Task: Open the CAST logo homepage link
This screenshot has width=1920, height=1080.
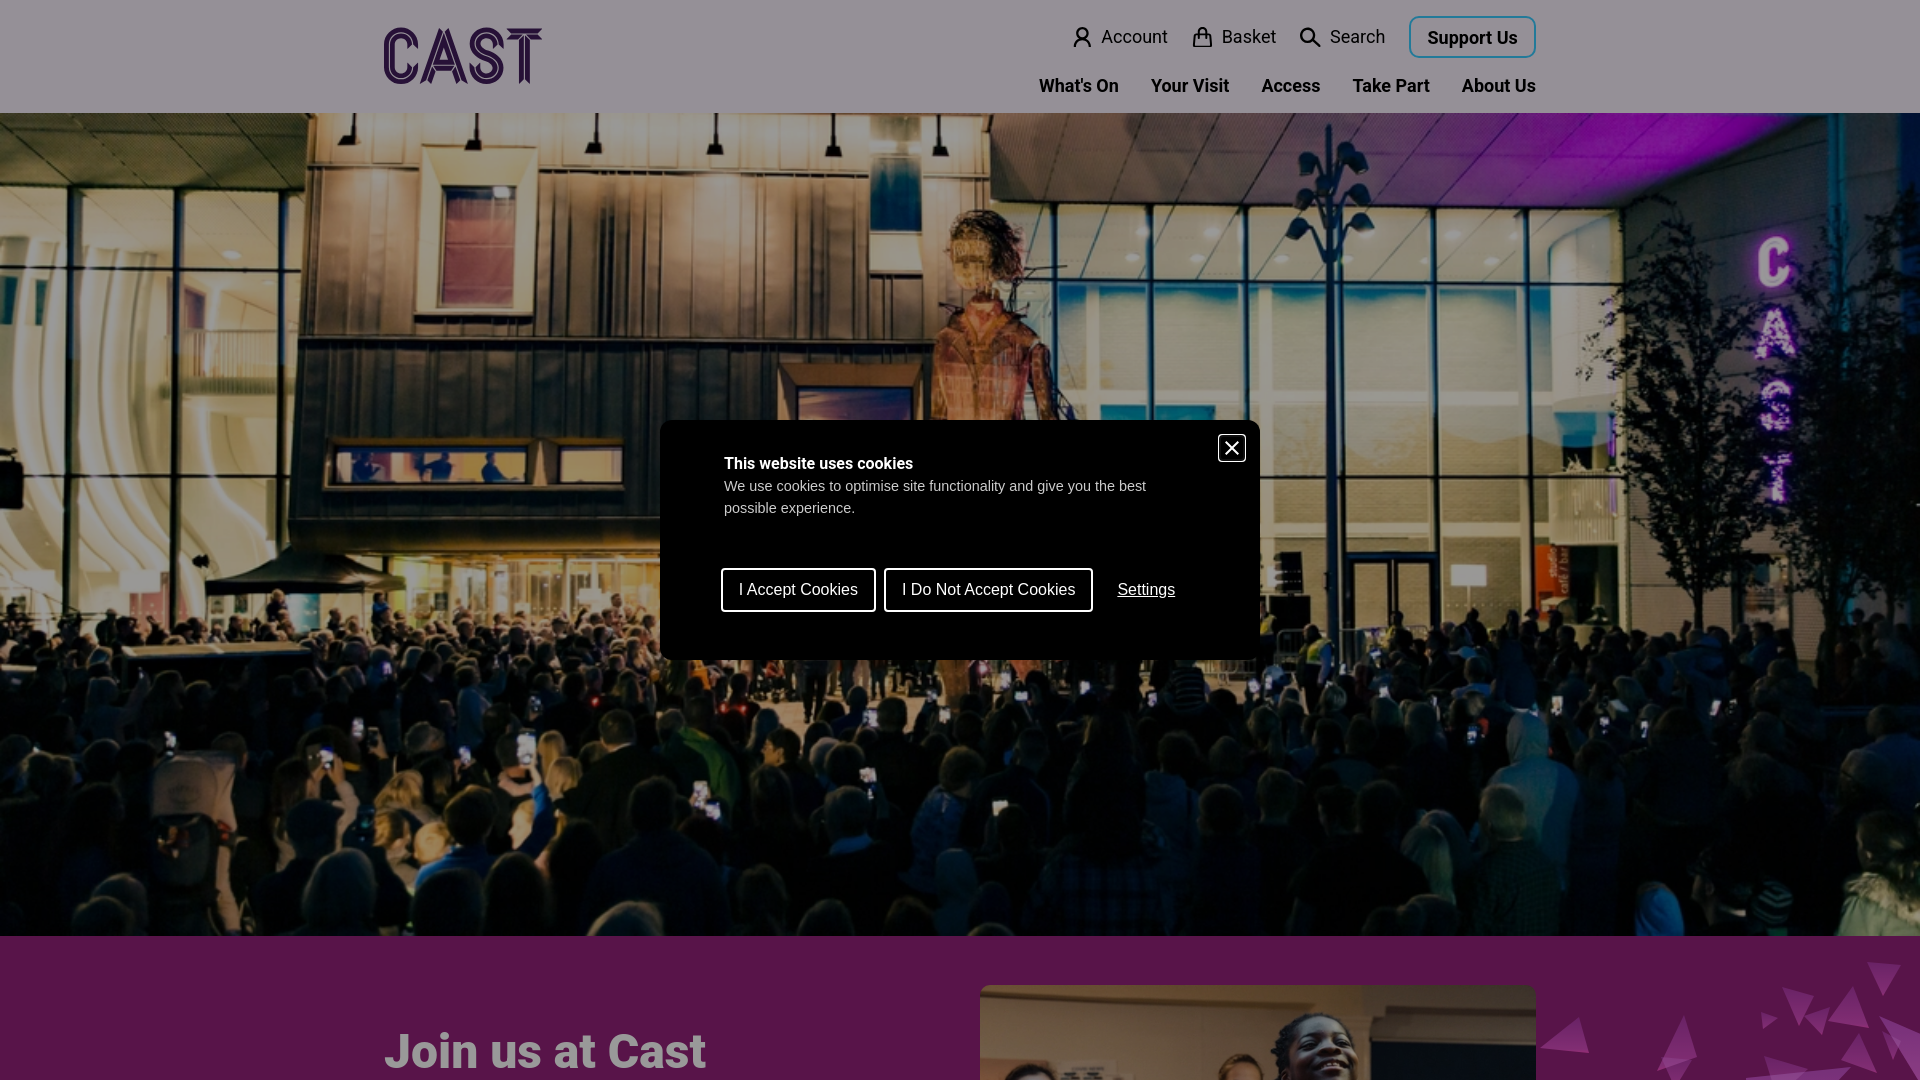Action: coord(463,56)
